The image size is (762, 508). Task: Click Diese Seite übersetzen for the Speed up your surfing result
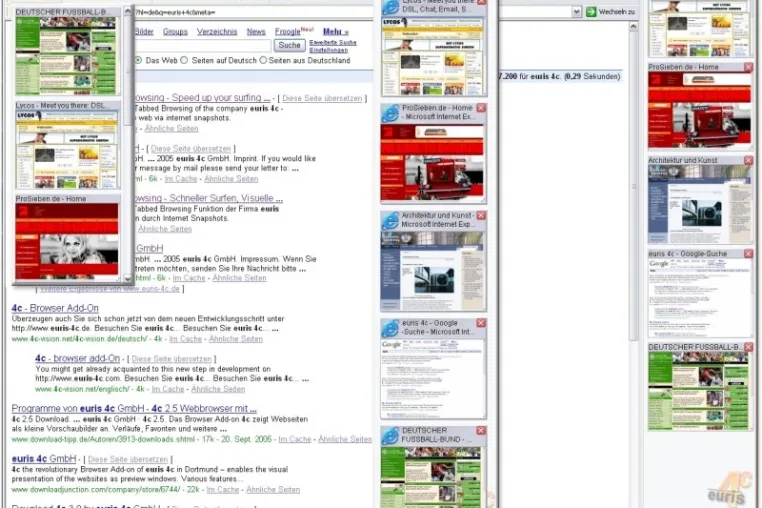322,98
